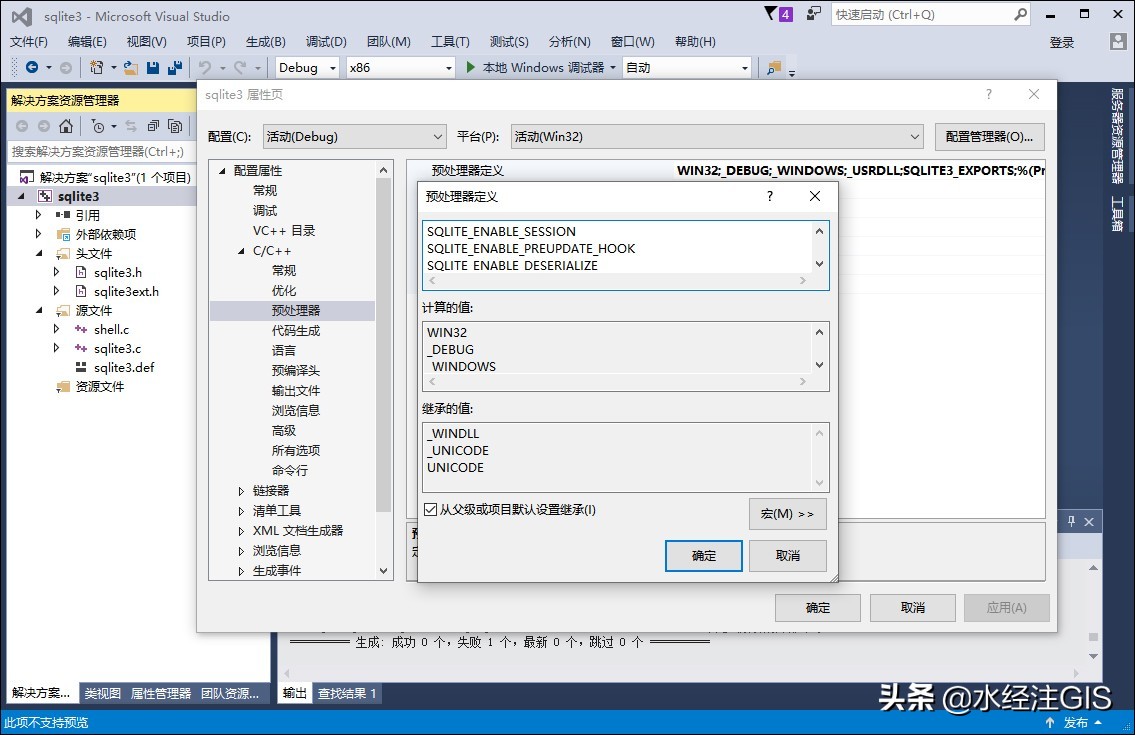
Task: Click the find in files toolbar icon
Action: pyautogui.click(x=774, y=67)
